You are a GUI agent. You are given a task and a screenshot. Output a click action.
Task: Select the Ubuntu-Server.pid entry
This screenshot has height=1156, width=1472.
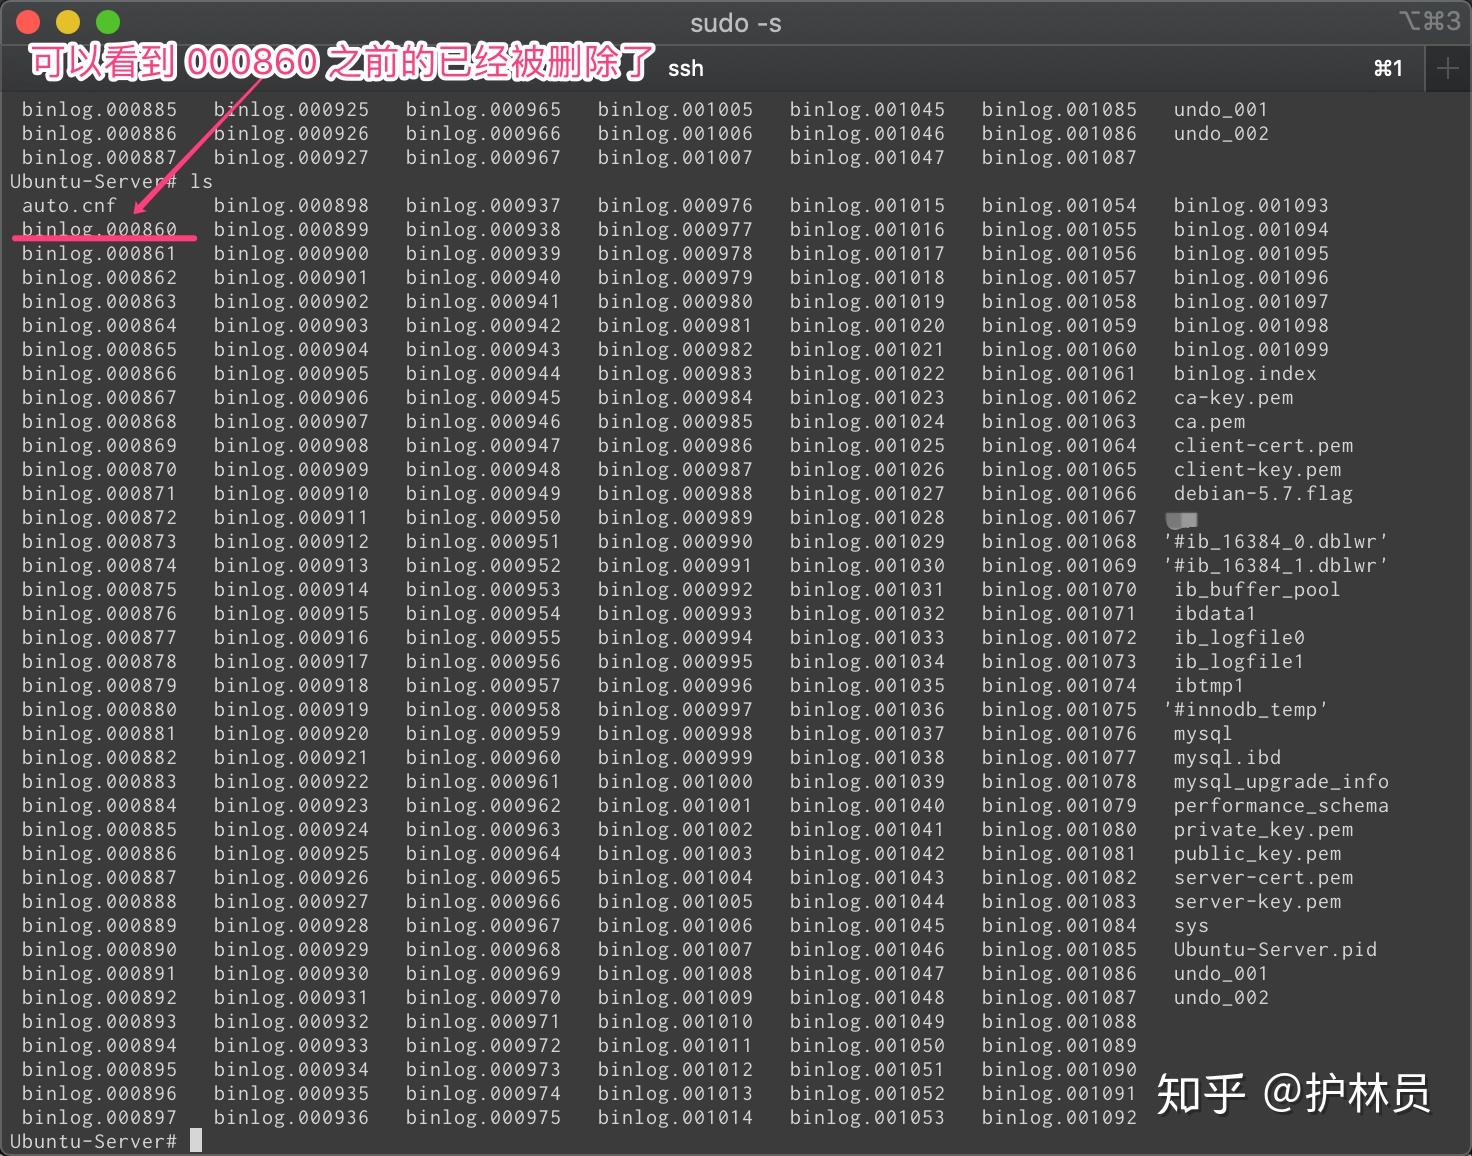1274,949
